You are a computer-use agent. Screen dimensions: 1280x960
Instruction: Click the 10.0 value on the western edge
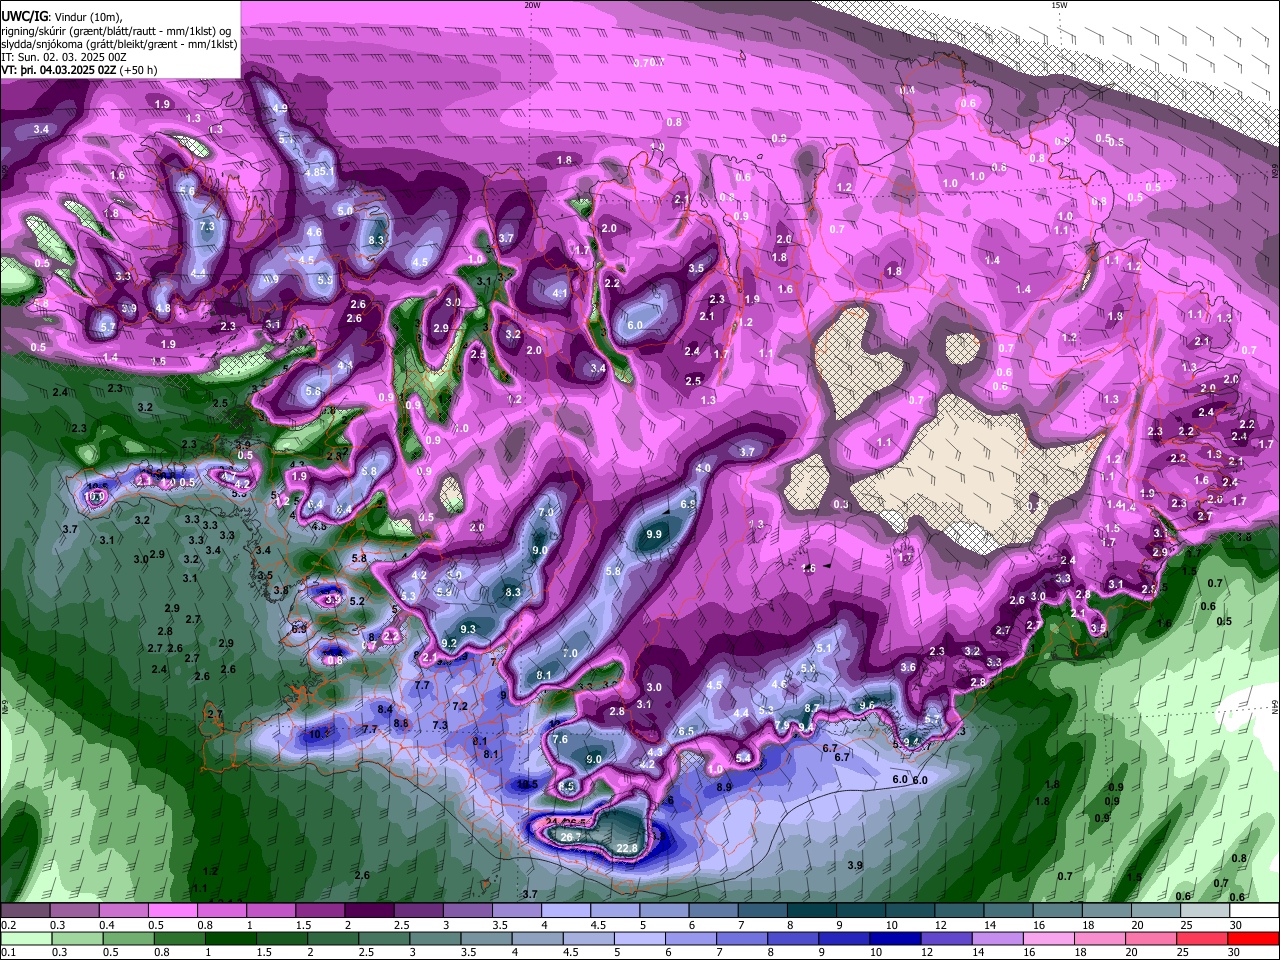(x=95, y=496)
